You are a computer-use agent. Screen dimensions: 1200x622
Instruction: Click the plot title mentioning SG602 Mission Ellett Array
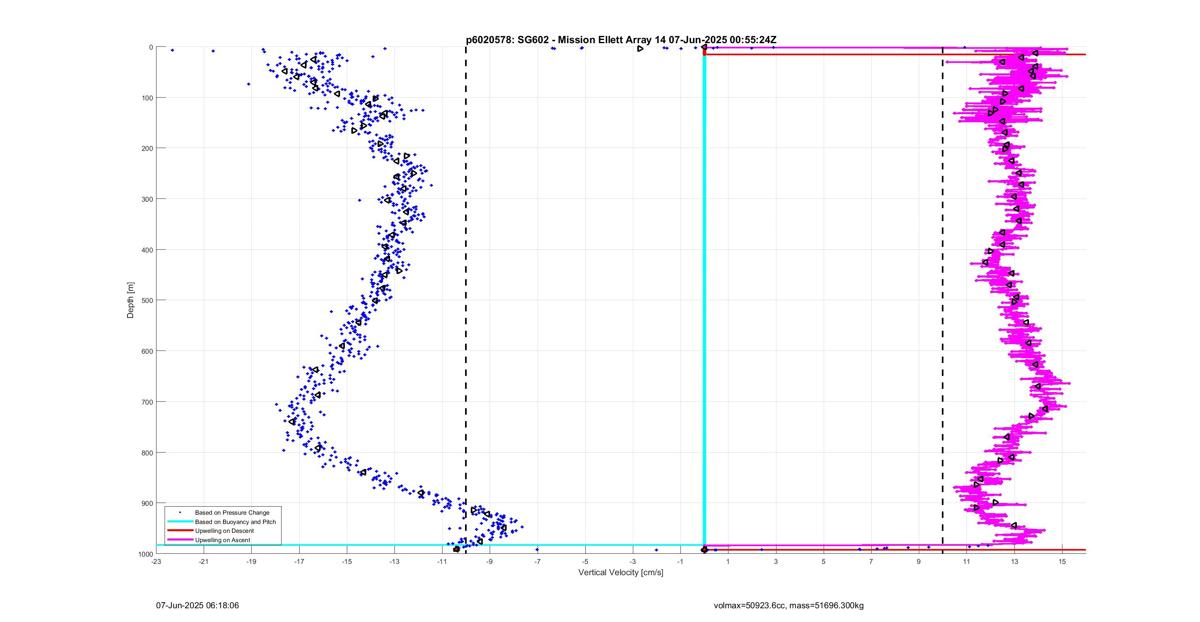click(x=621, y=39)
